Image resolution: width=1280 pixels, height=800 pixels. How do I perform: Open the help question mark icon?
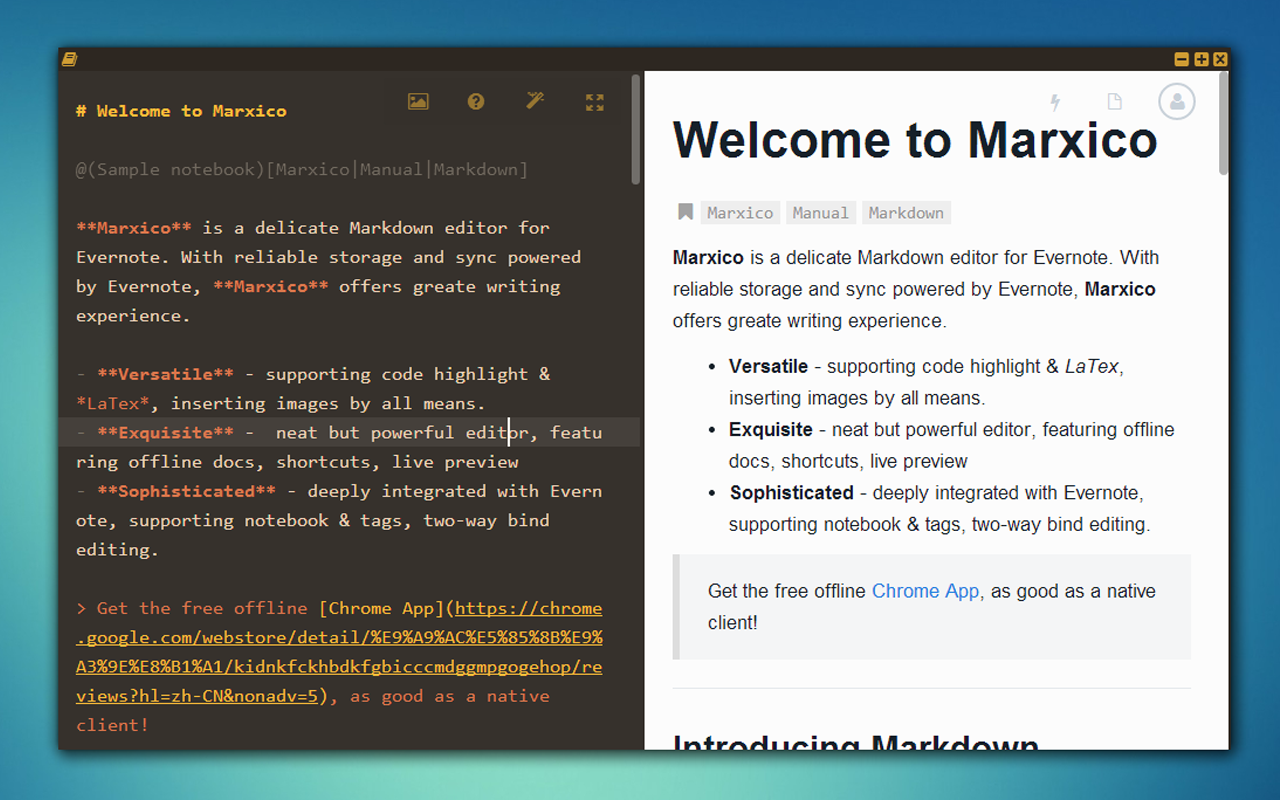pos(476,101)
